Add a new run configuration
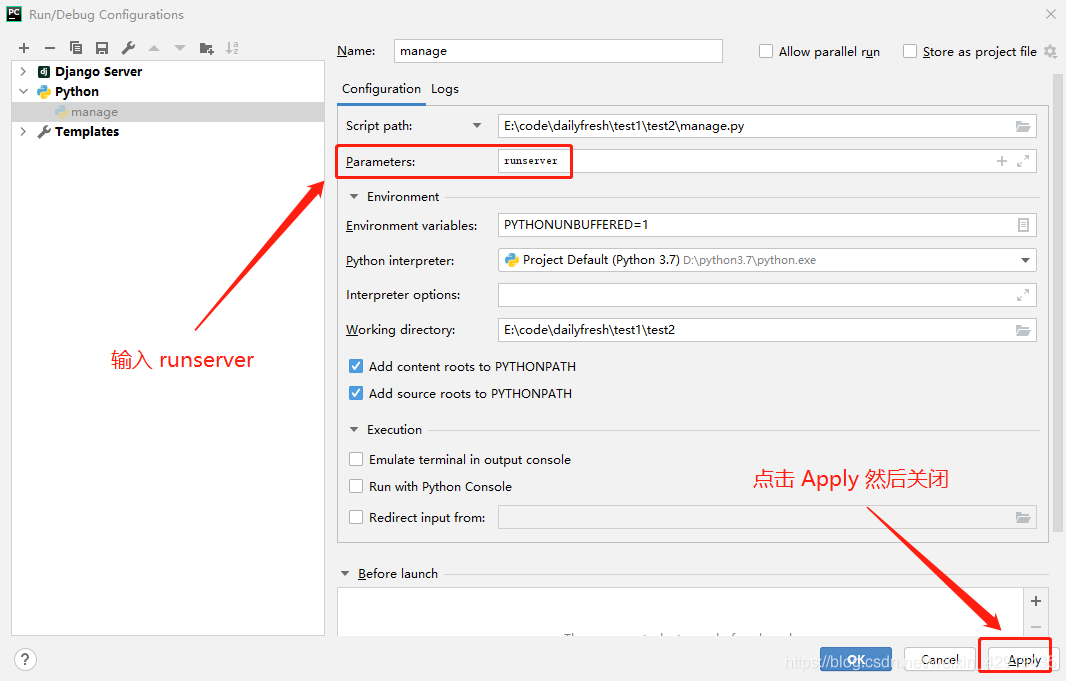This screenshot has height=681, width=1066. [x=24, y=47]
